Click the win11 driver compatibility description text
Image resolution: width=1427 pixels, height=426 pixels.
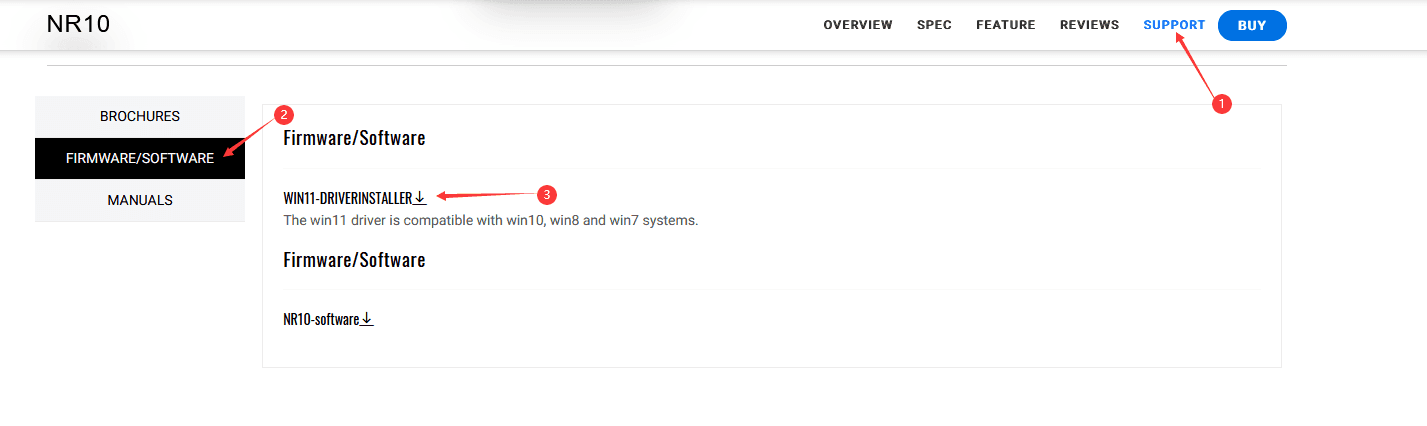(x=490, y=220)
